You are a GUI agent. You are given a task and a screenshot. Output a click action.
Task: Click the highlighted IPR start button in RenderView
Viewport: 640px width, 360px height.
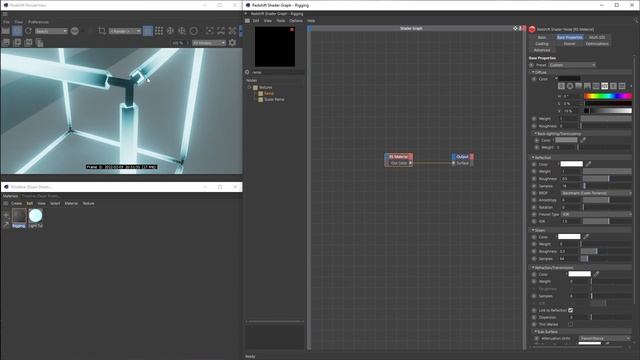coord(17,31)
